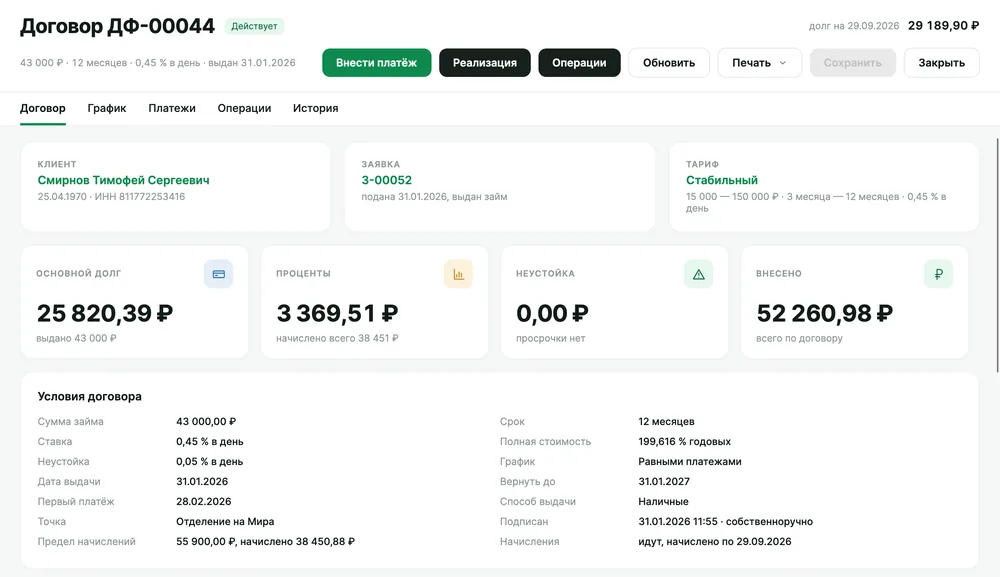Open application З-00052 link

386,180
